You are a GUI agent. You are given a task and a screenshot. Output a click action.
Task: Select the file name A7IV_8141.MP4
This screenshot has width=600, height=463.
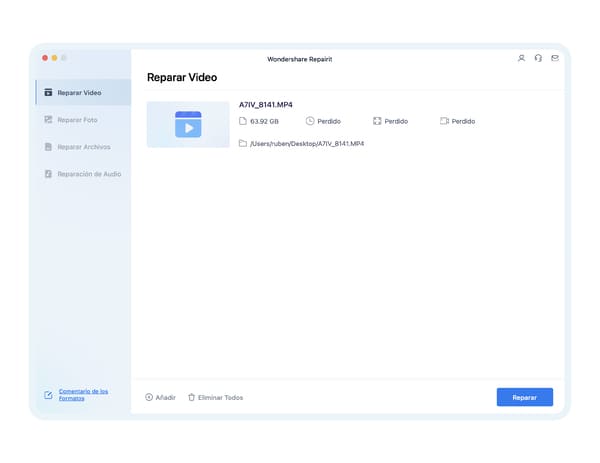[266, 105]
